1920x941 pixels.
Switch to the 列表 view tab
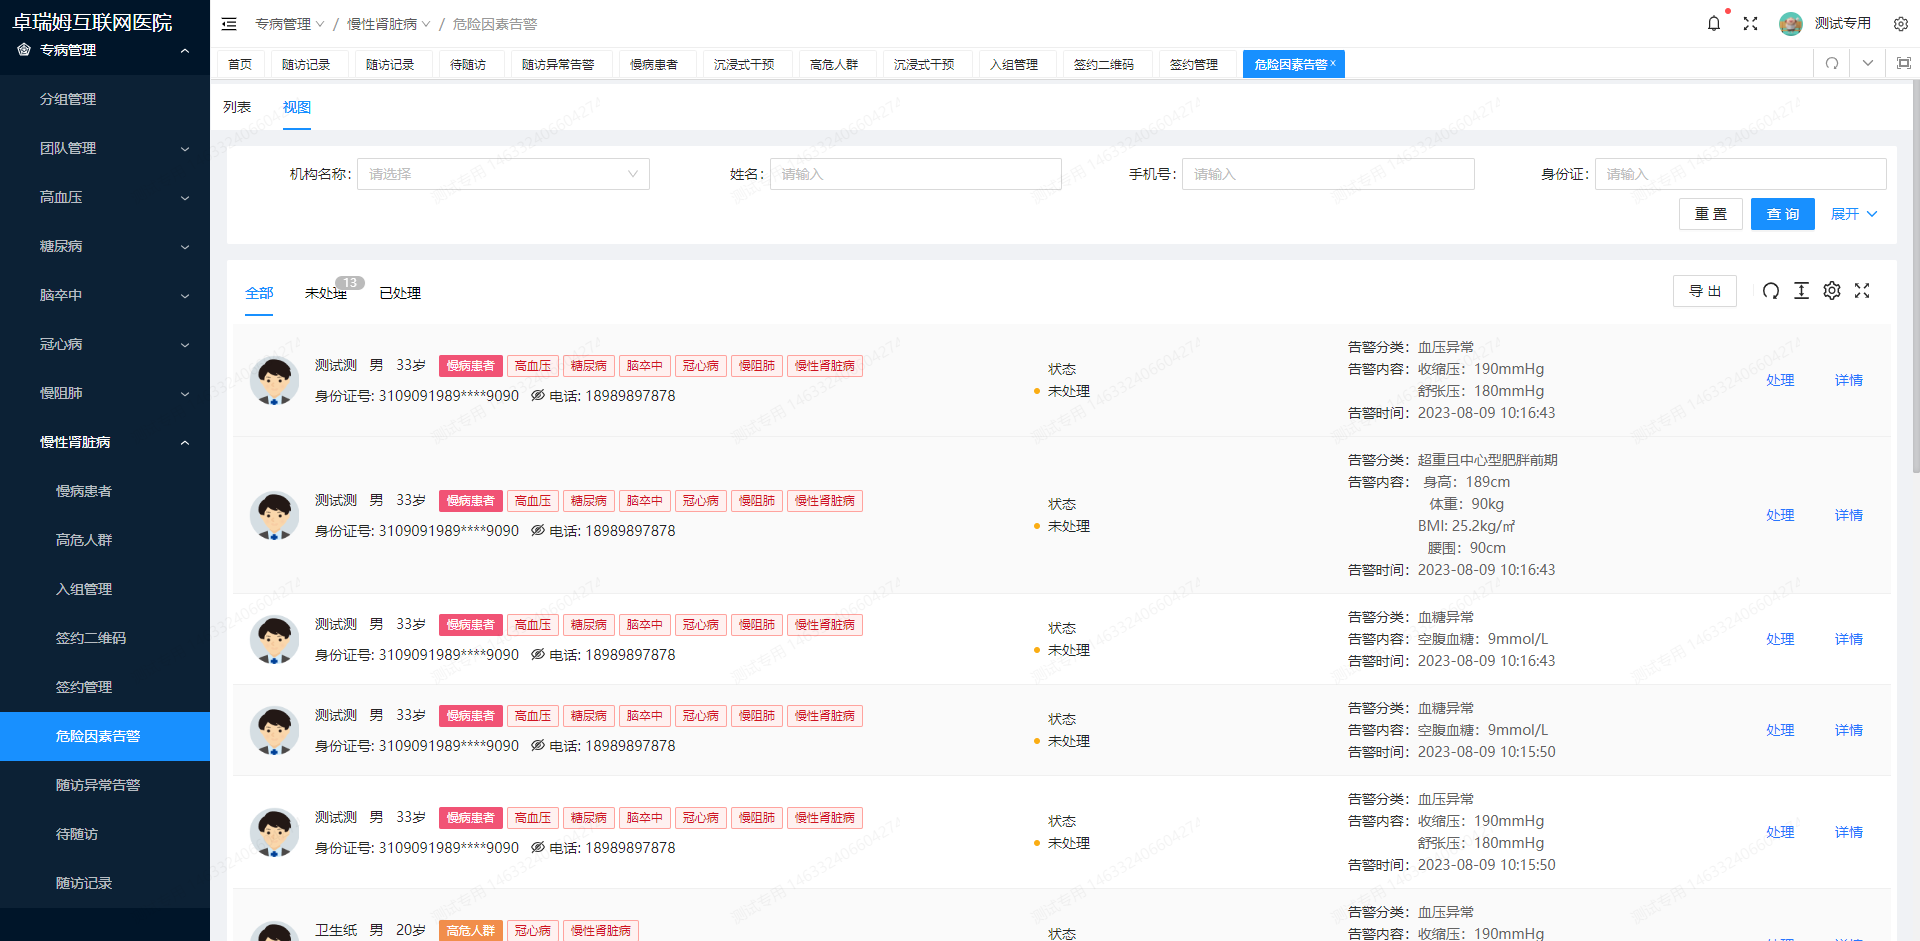pos(237,107)
